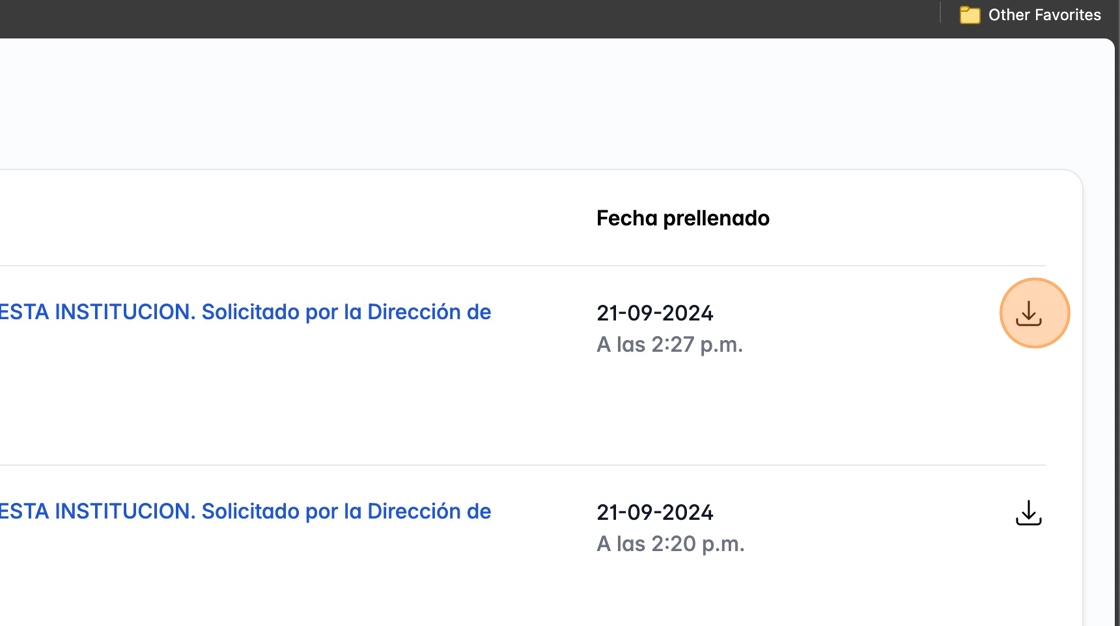Click the "A las 2:27 p.m." time text

[x=670, y=345]
